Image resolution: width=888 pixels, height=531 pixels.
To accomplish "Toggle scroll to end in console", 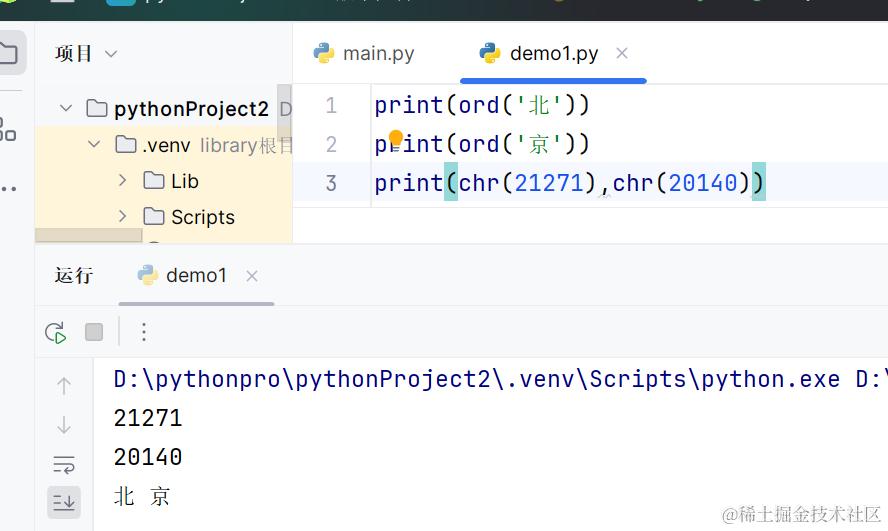I will coord(64,501).
